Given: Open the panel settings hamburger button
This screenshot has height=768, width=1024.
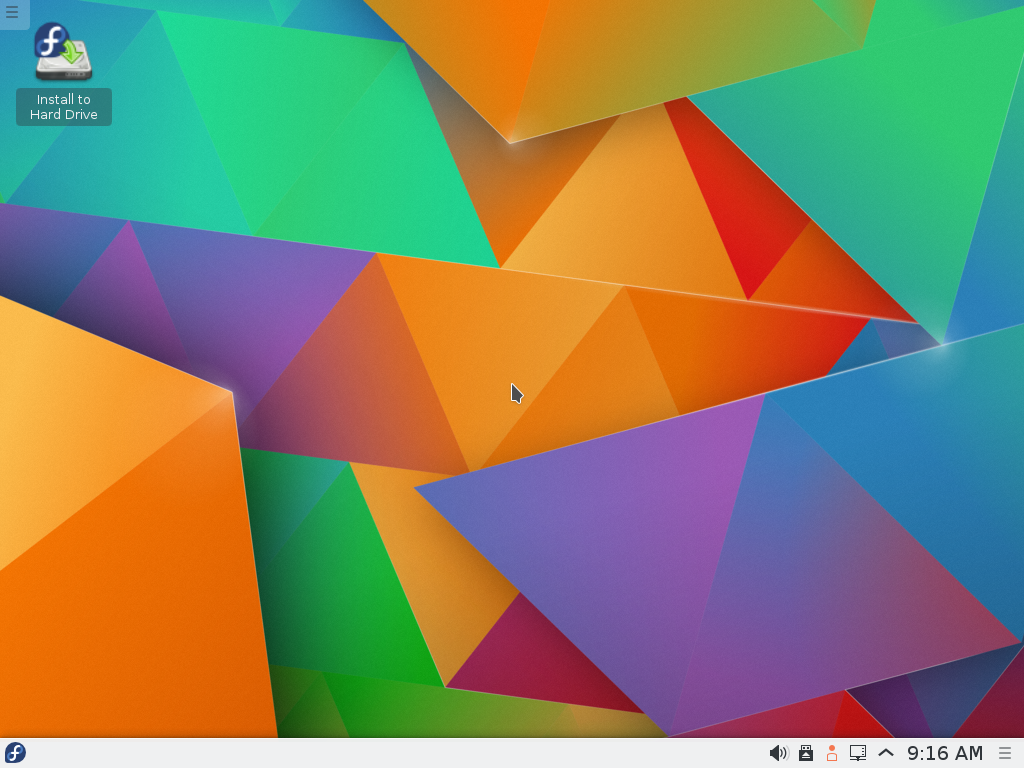Looking at the screenshot, I should (1006, 753).
